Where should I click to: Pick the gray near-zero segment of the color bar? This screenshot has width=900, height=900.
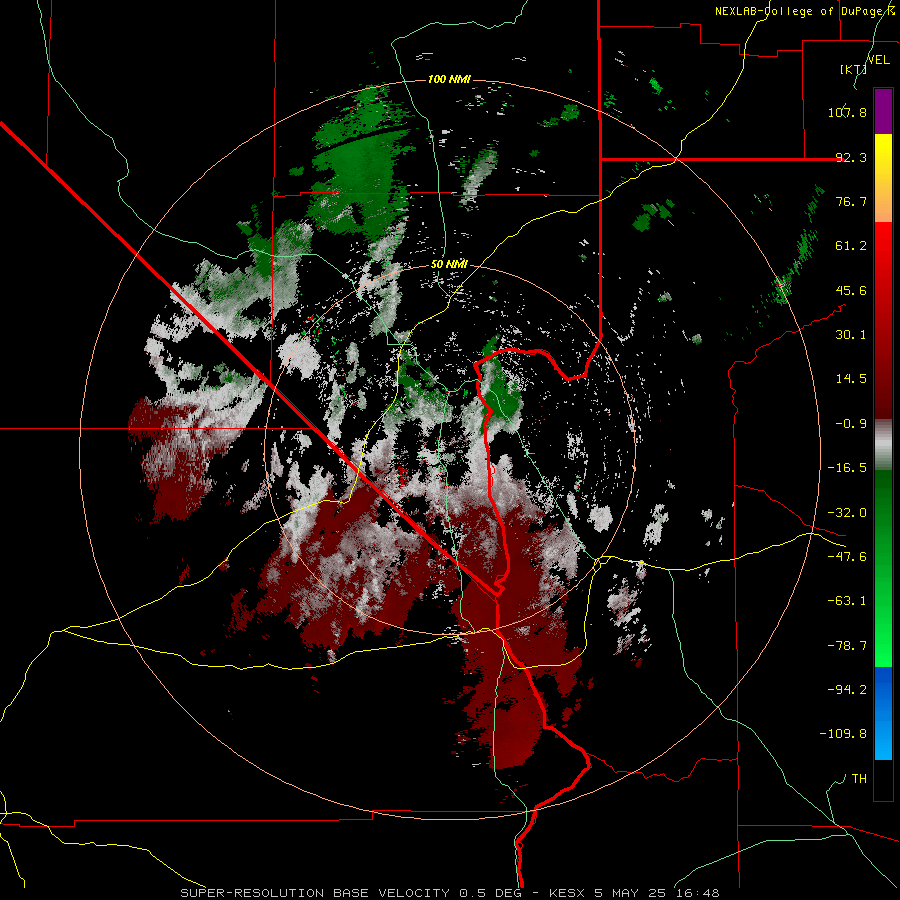883,444
